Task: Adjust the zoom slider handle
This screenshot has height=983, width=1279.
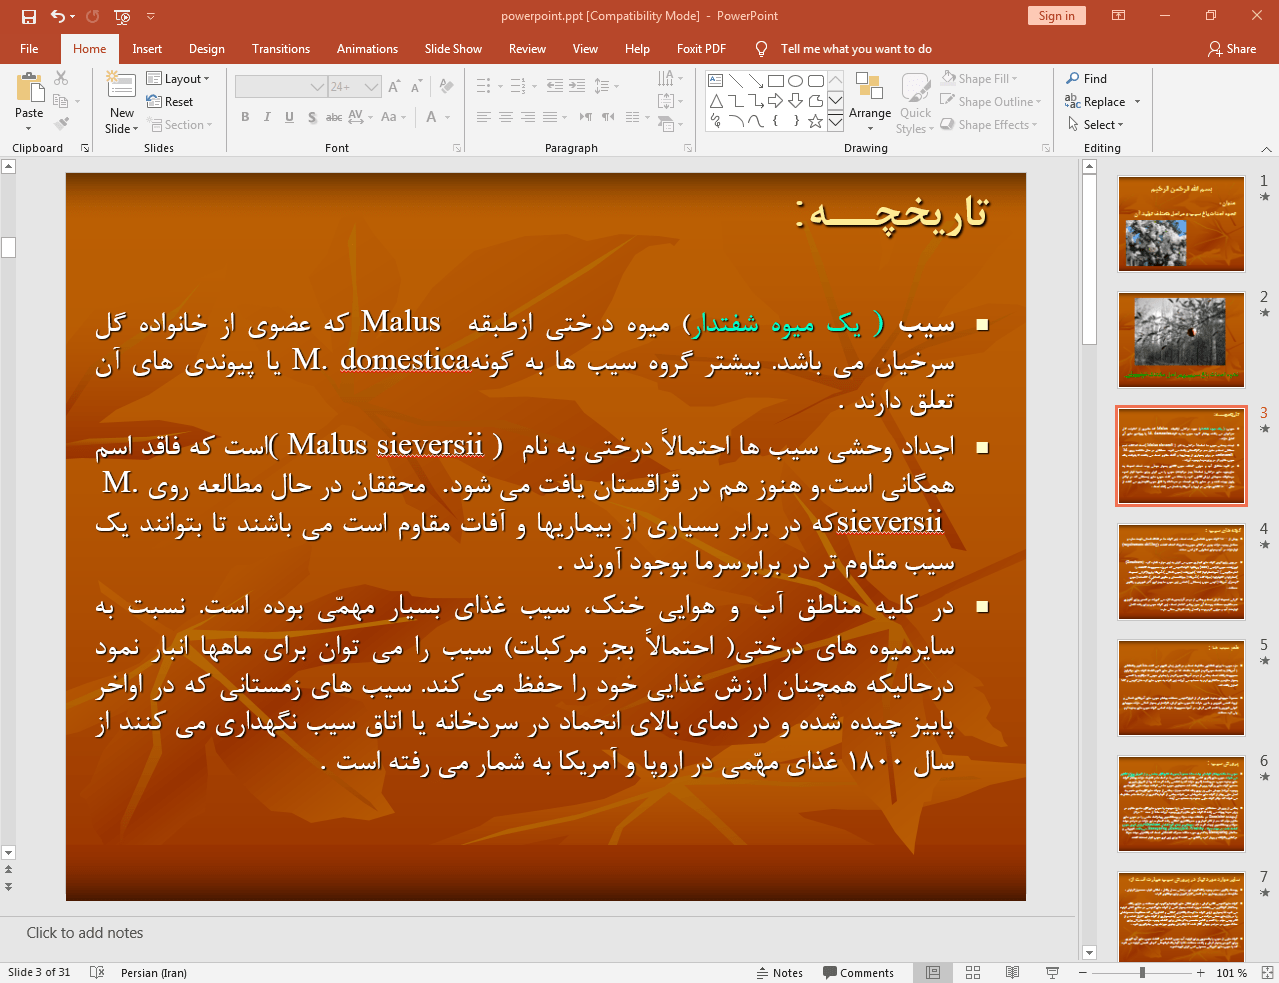Action: click(x=1142, y=973)
